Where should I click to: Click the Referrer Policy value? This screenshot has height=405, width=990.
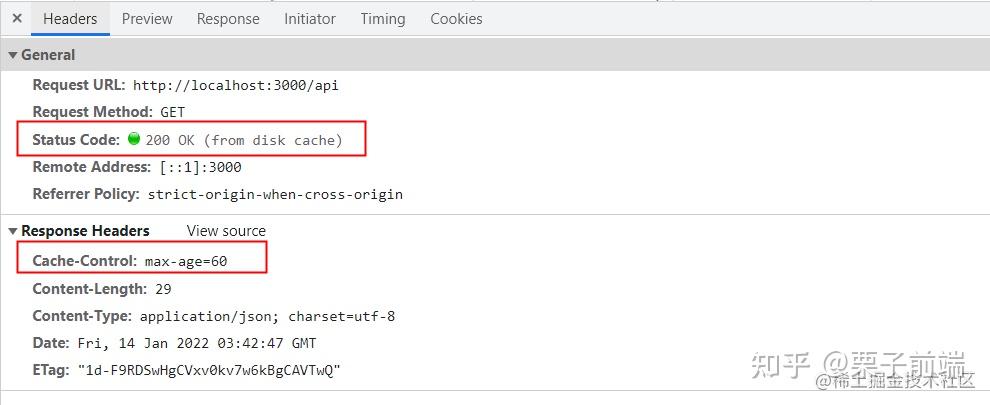pyautogui.click(x=275, y=195)
